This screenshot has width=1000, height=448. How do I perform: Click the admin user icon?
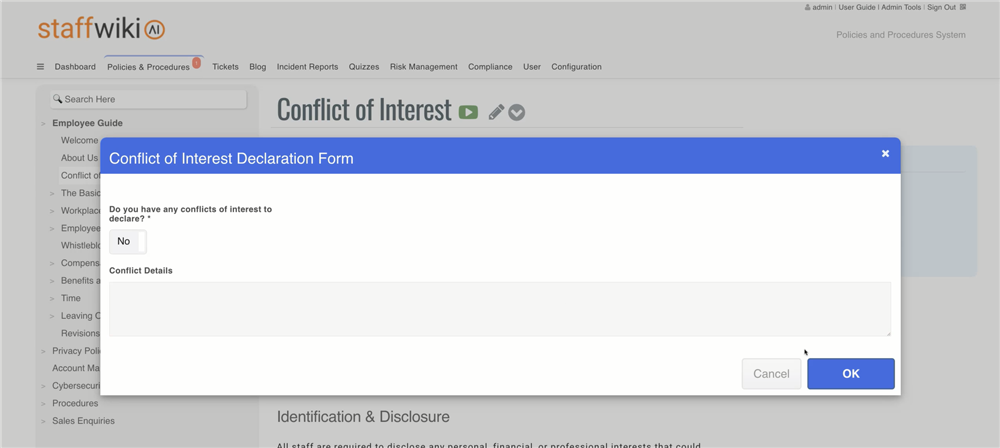pyautogui.click(x=807, y=7)
